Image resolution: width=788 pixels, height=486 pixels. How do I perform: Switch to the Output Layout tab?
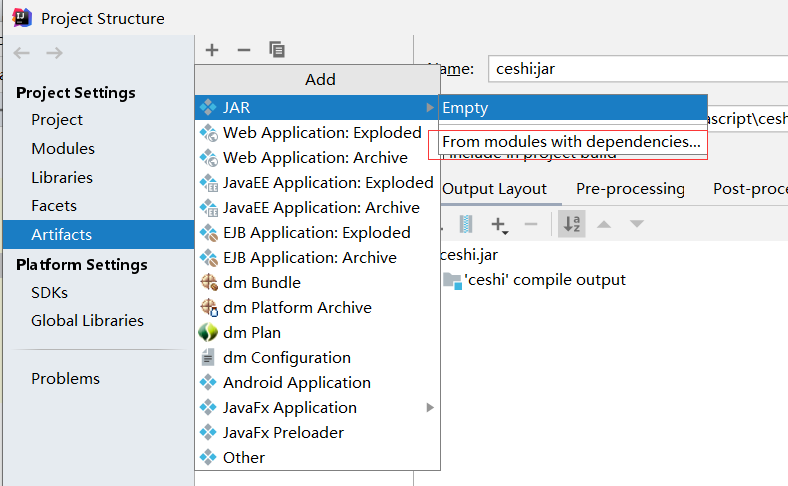click(495, 189)
